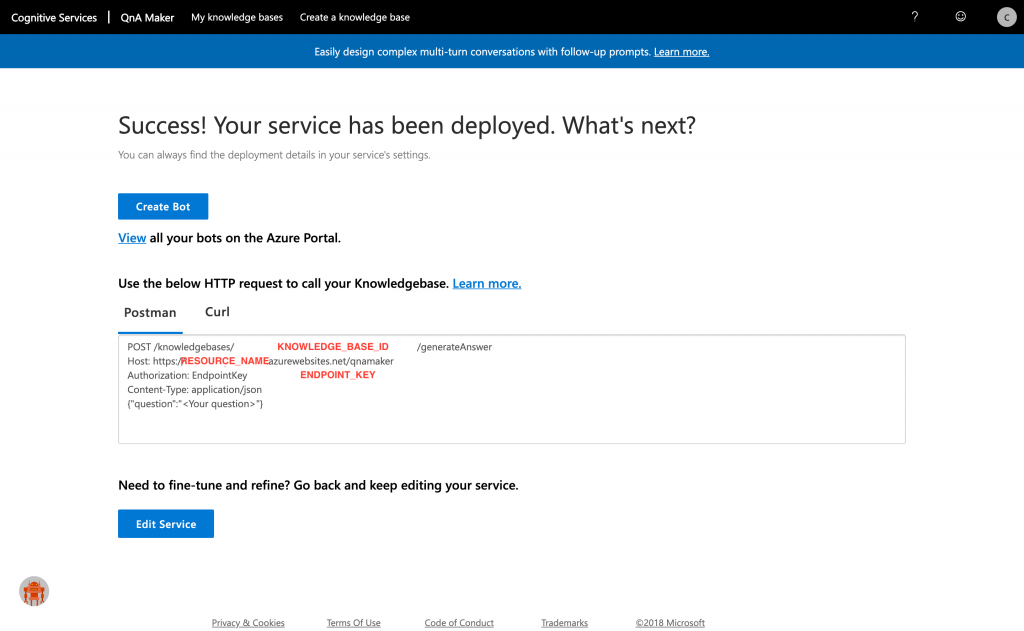
Task: Click the 'Host: https://' request line
Action: pos(260,361)
